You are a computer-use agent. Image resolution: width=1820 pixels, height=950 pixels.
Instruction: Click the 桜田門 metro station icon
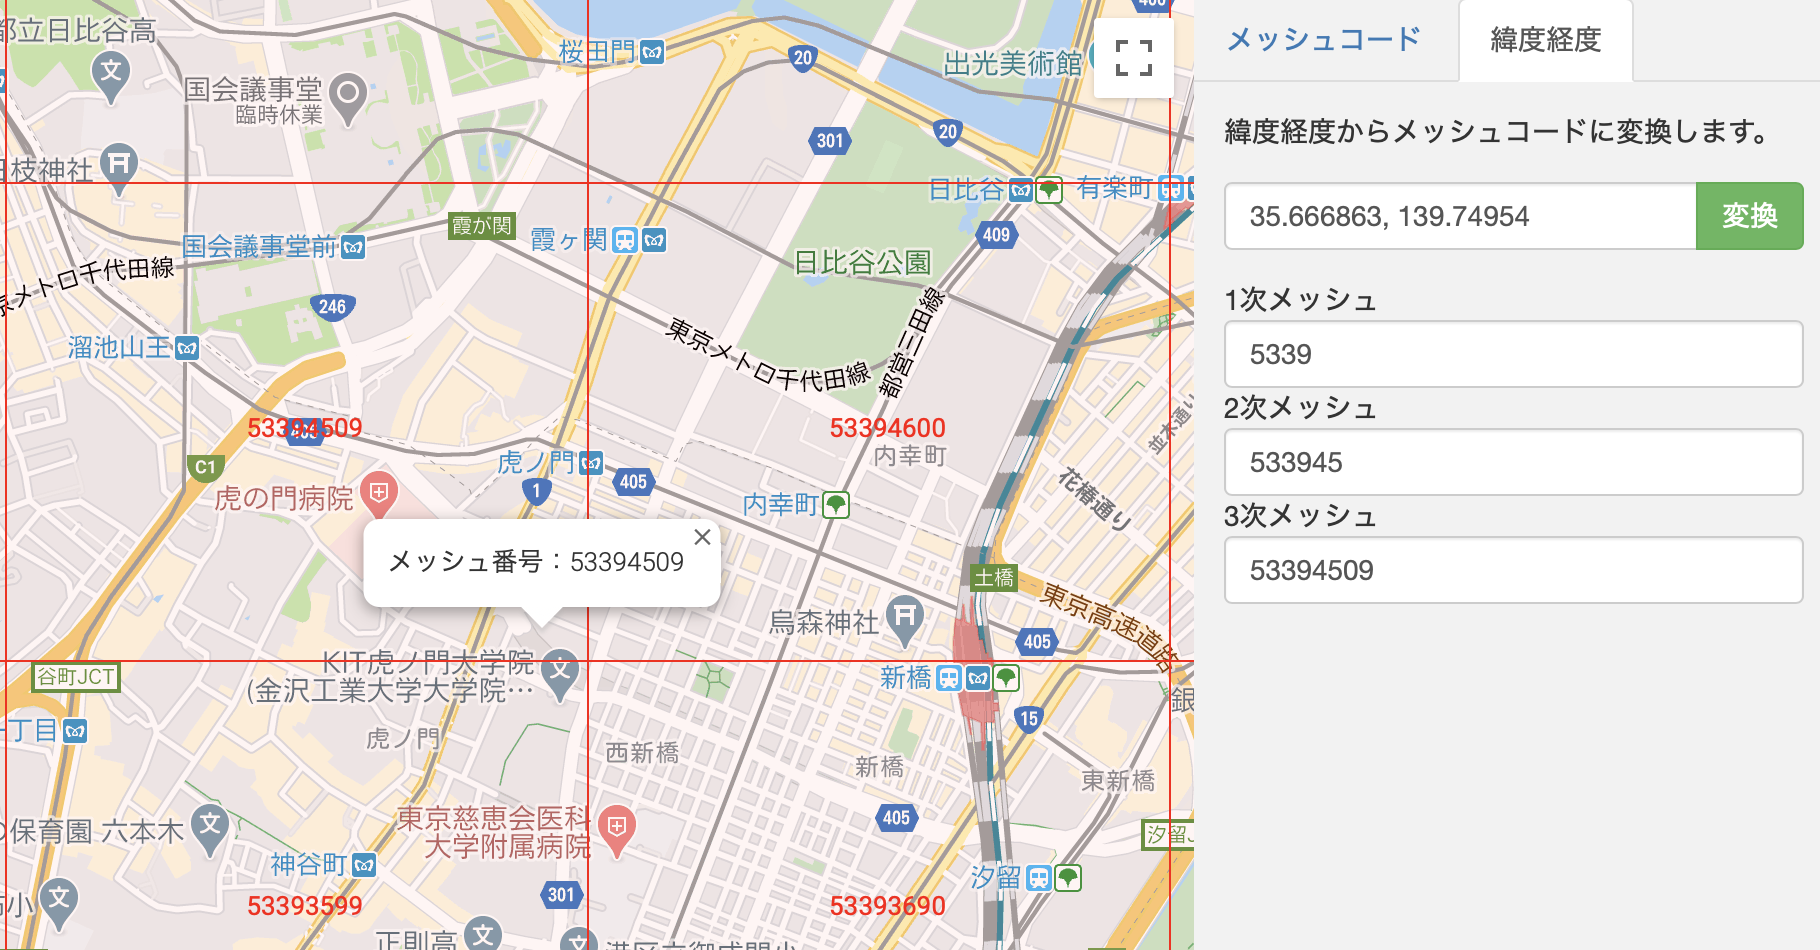652,52
